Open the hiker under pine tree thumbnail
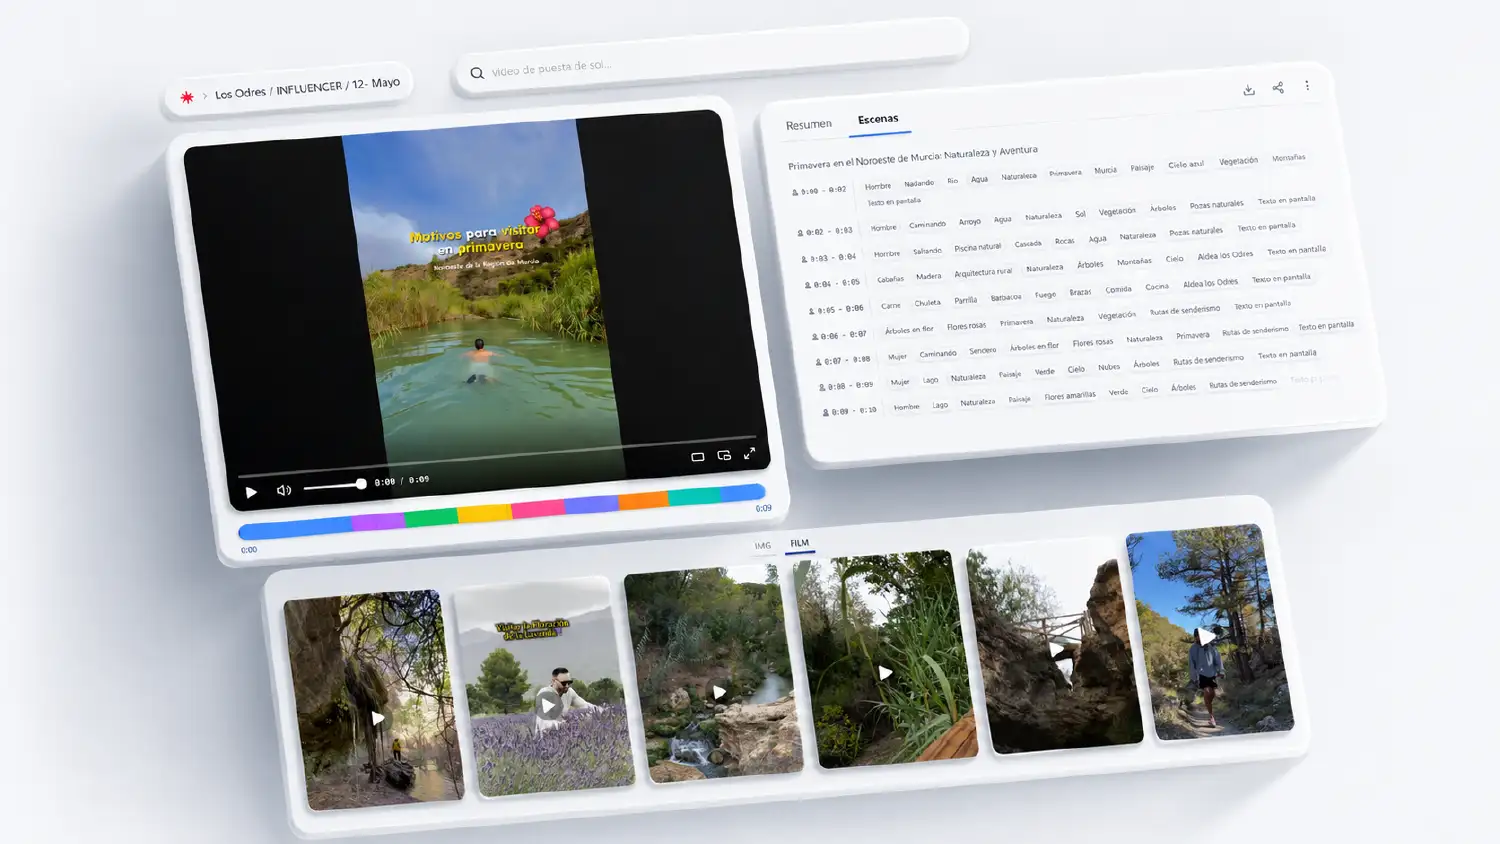This screenshot has height=844, width=1500. point(1210,632)
